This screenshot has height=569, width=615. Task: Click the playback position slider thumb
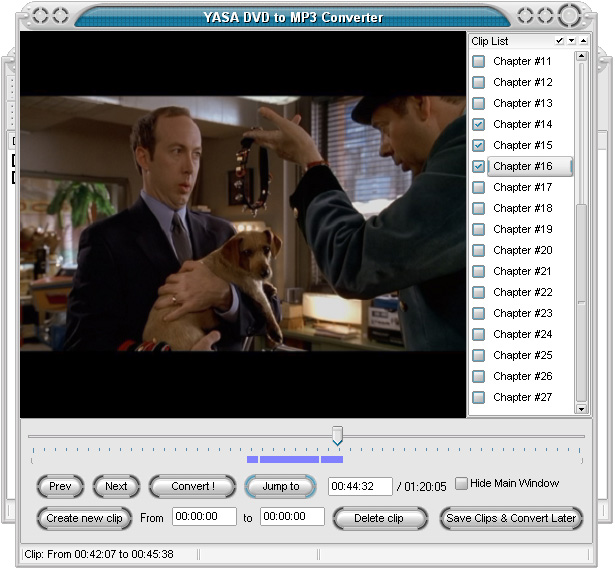[x=337, y=436]
